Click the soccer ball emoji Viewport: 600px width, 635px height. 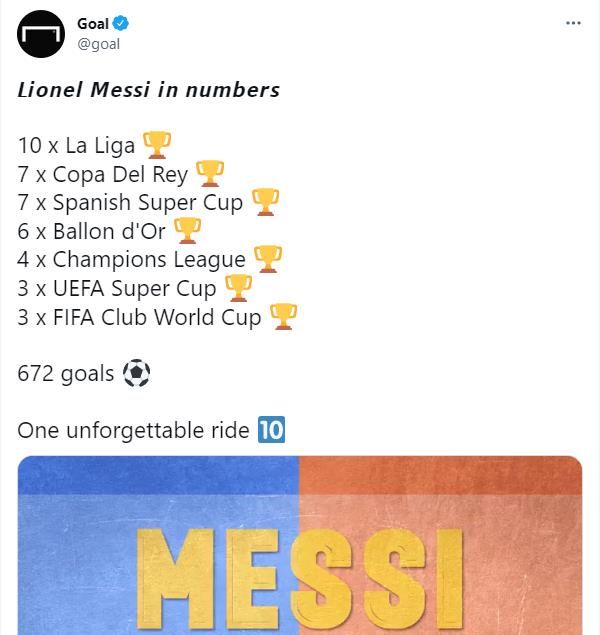point(136,374)
